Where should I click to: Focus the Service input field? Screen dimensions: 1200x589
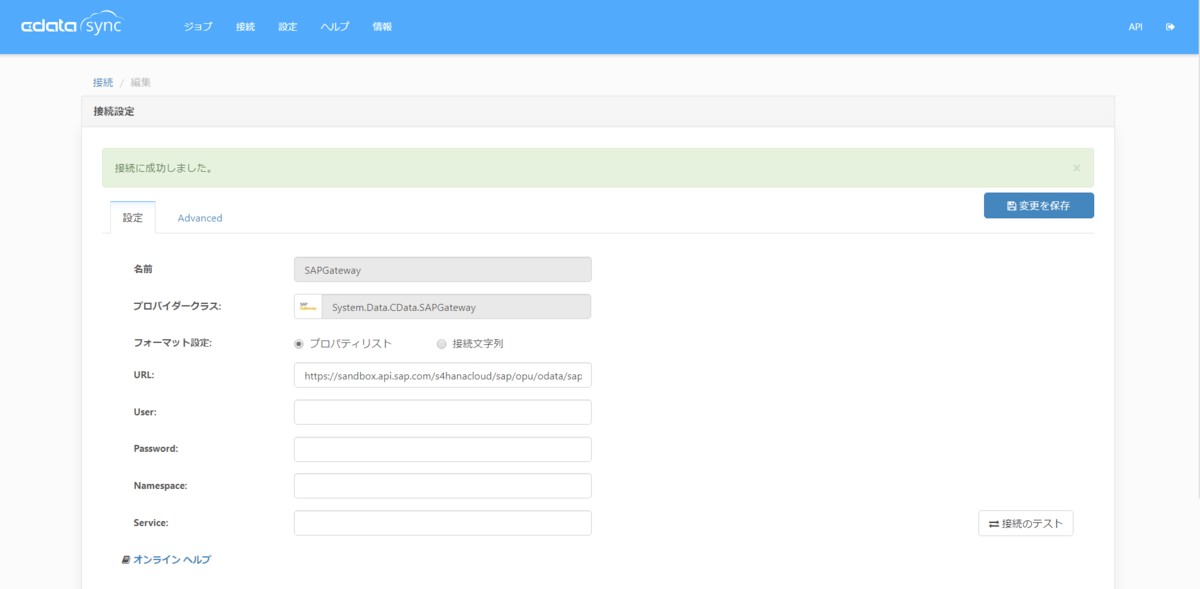[x=443, y=523]
